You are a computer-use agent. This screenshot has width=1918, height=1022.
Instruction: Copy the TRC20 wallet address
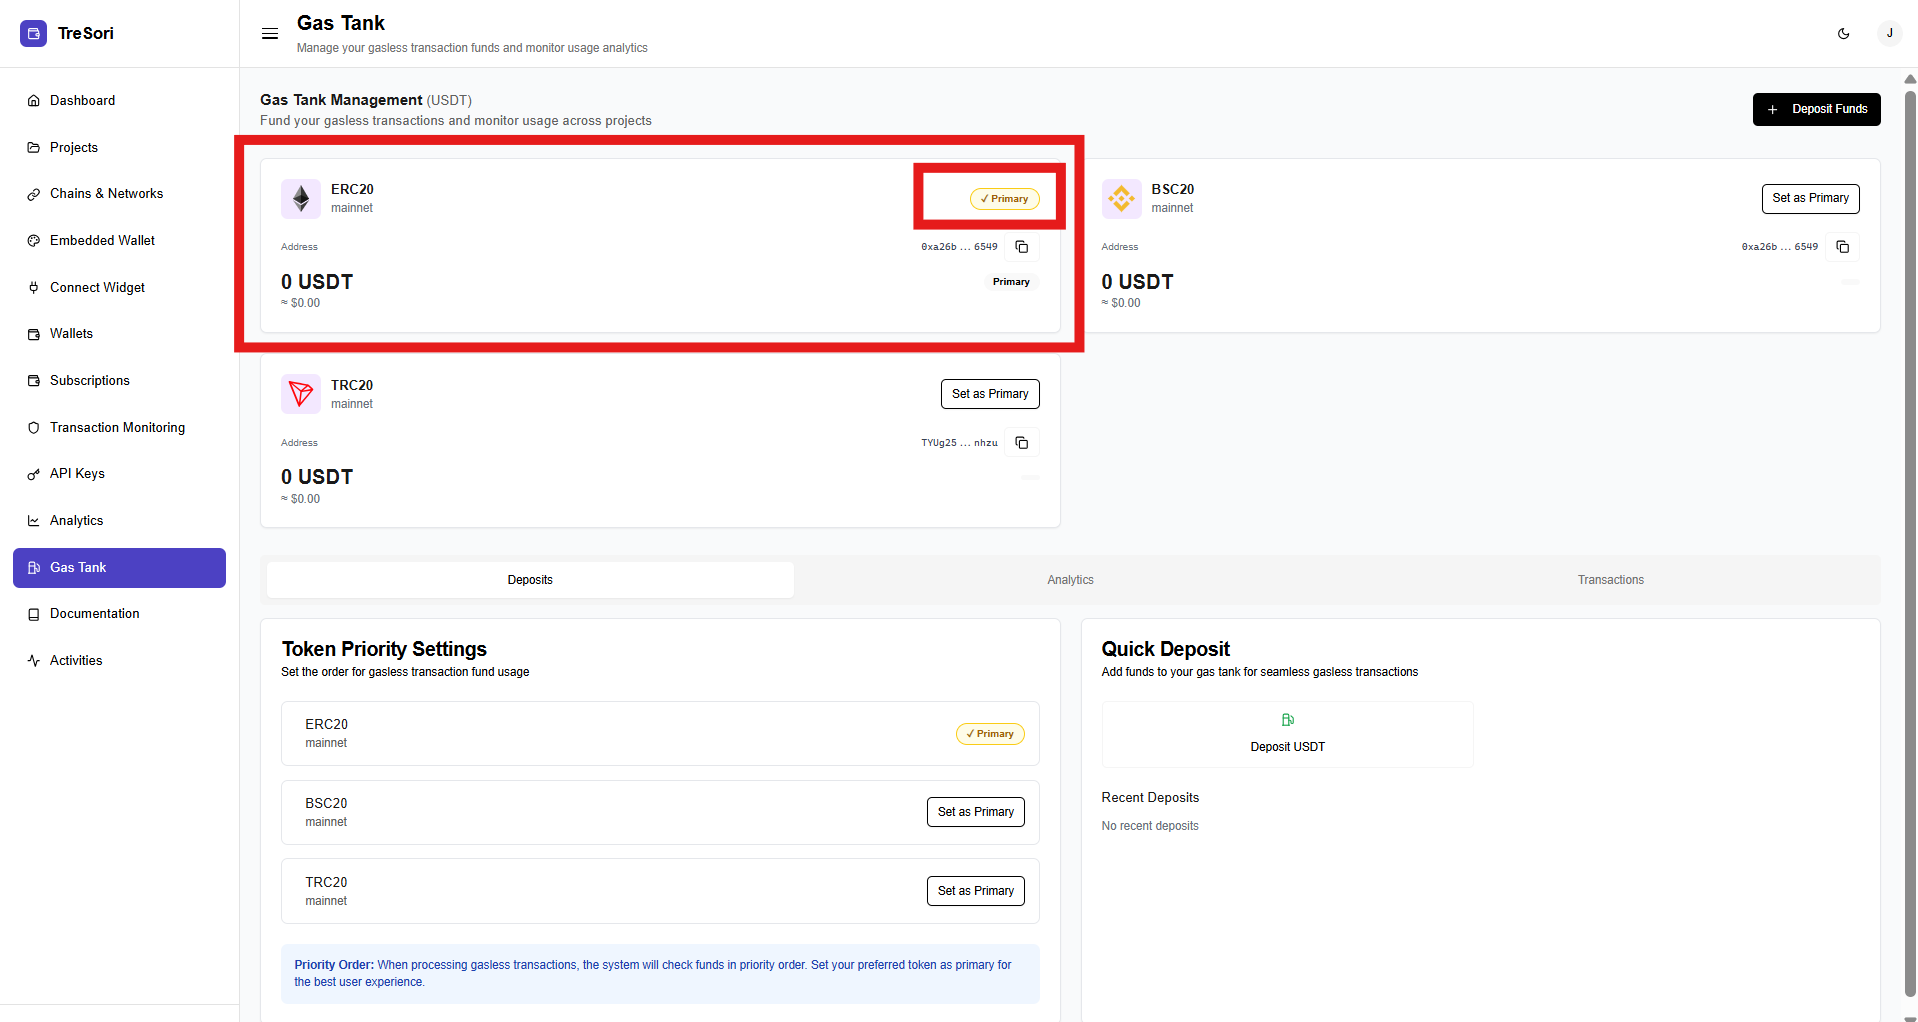click(1022, 443)
